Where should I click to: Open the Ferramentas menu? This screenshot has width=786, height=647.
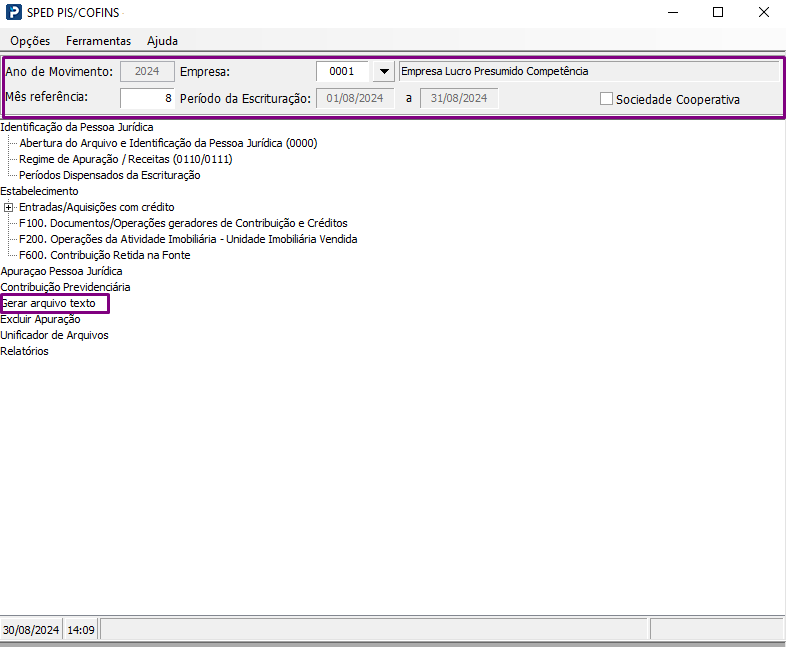[x=98, y=41]
